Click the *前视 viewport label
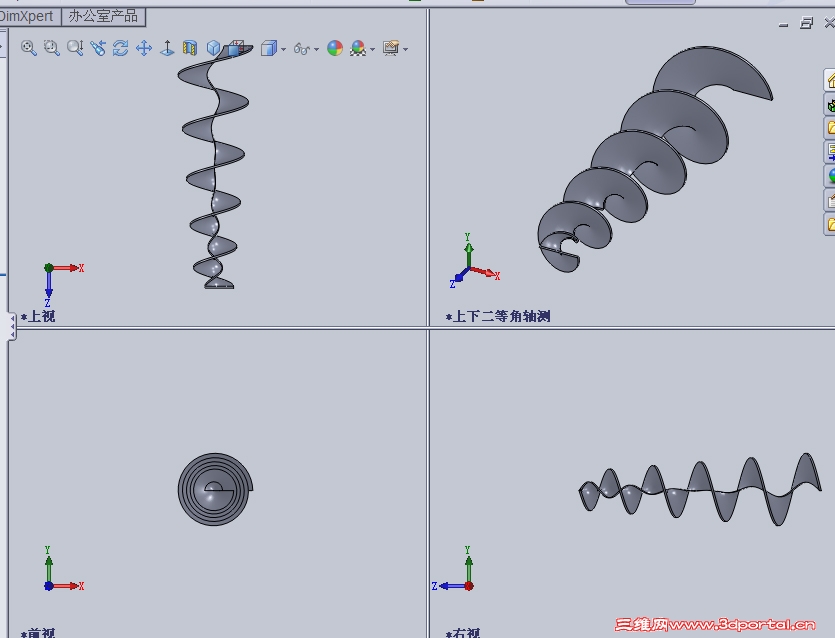This screenshot has height=638, width=835. 38,633
